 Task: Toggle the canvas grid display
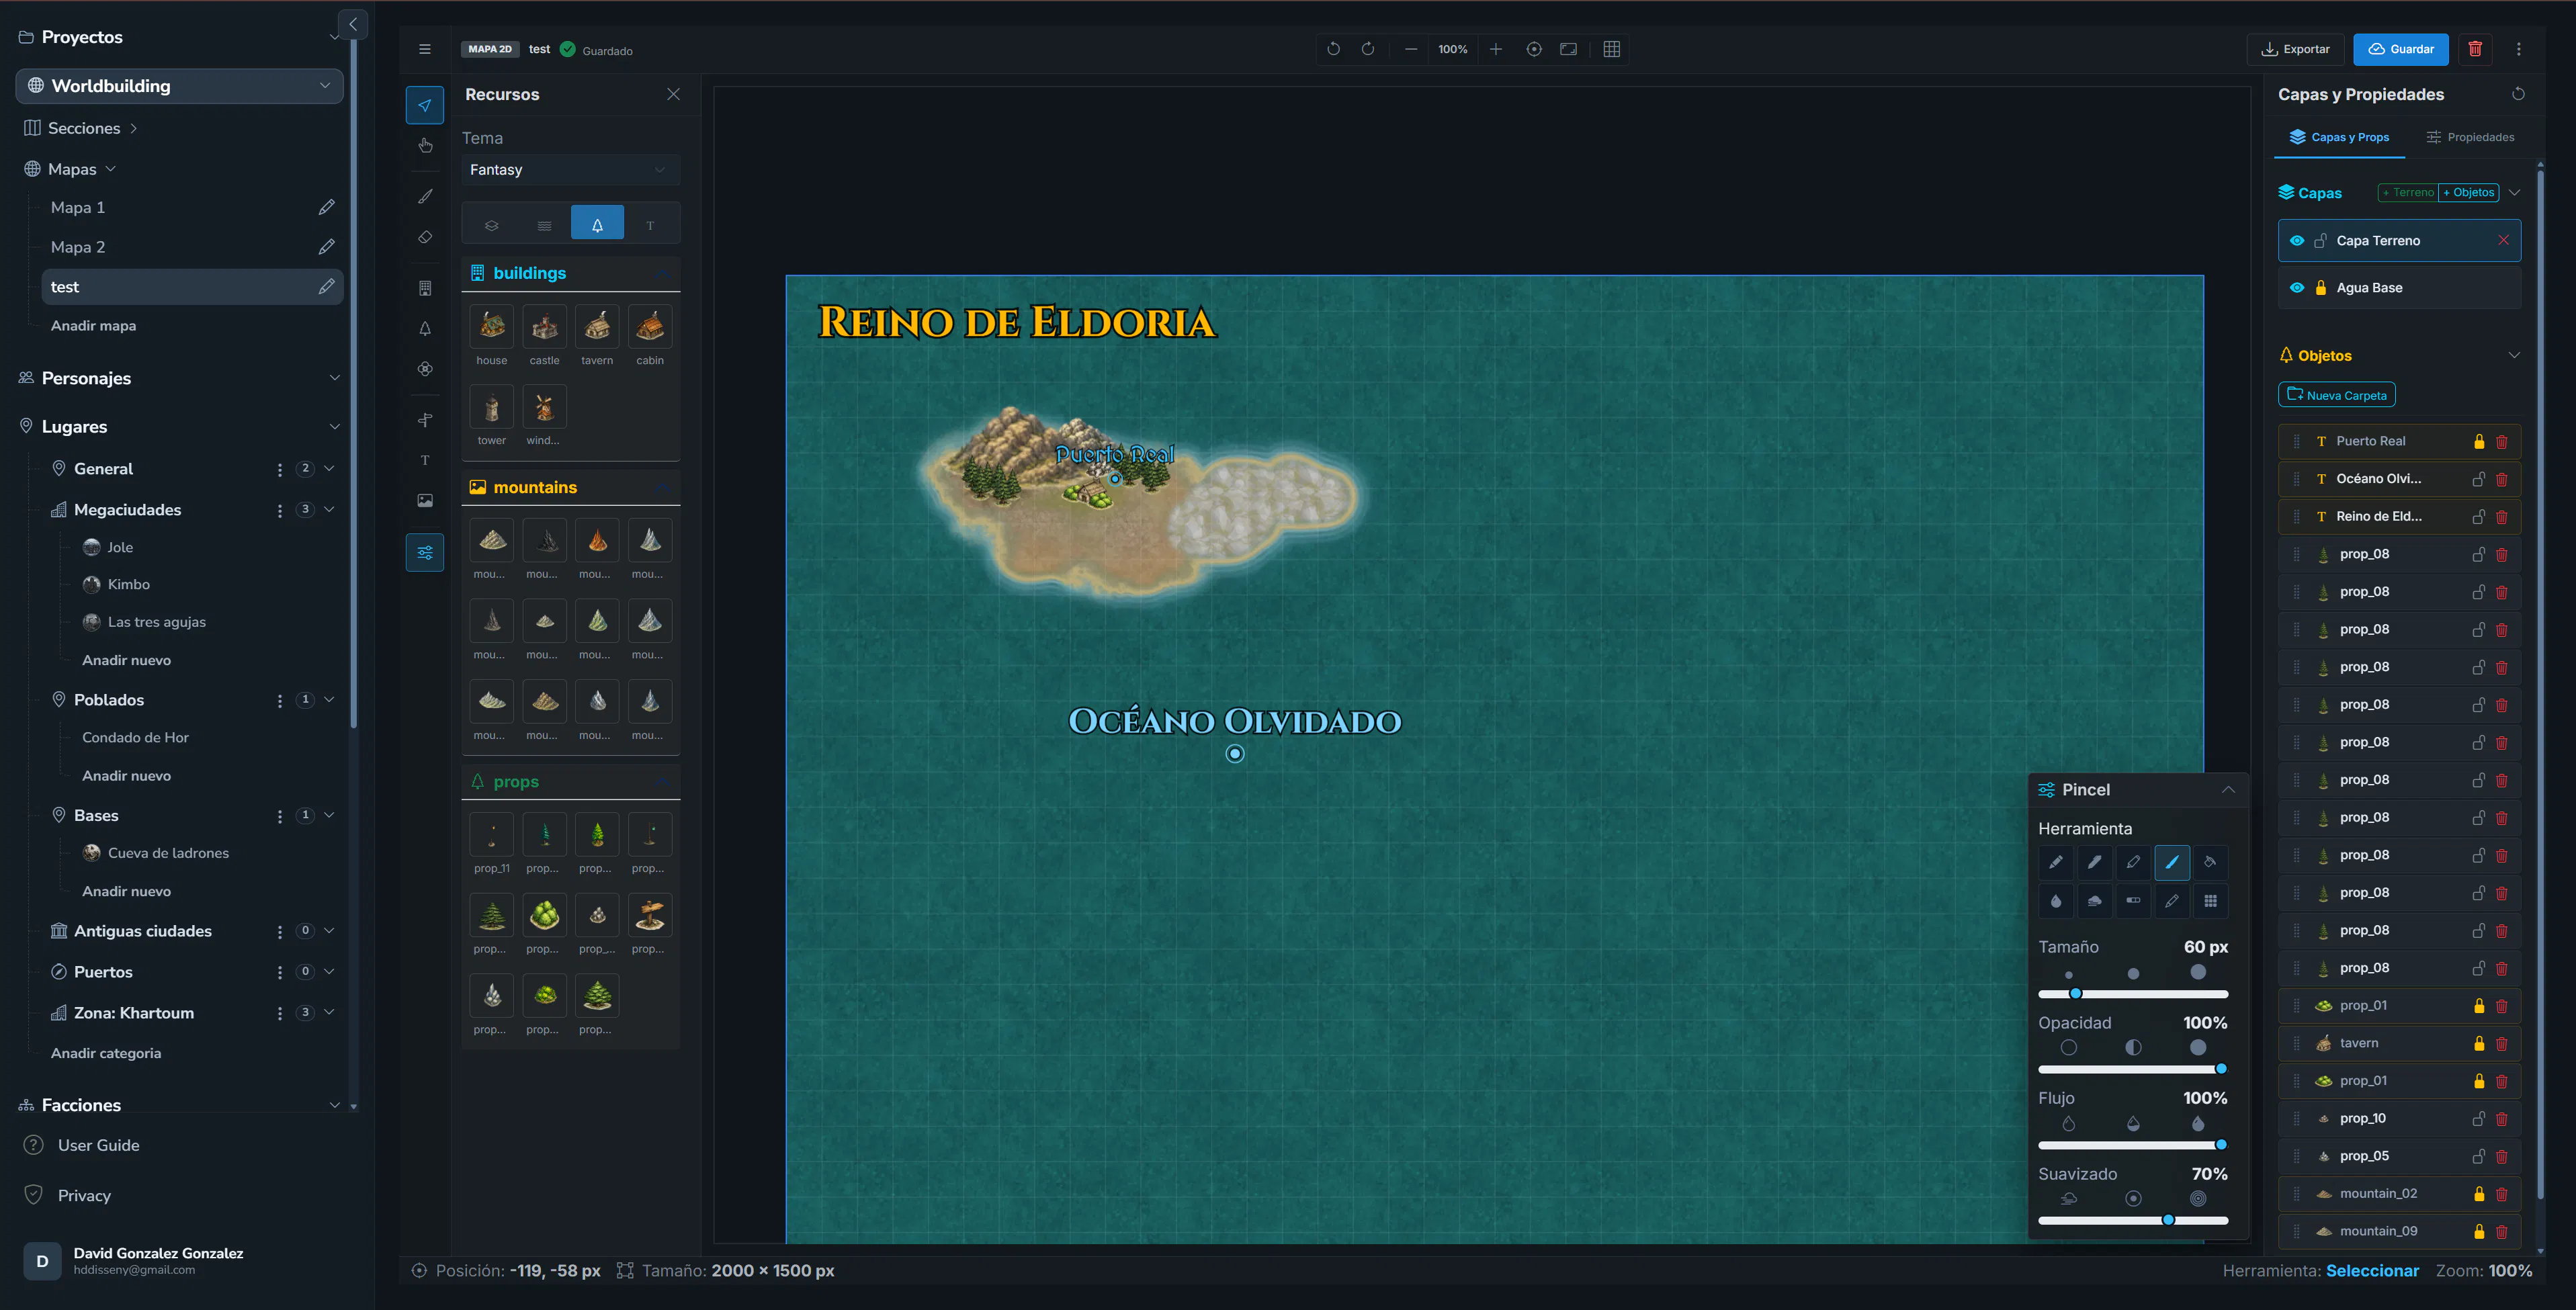click(x=1612, y=49)
